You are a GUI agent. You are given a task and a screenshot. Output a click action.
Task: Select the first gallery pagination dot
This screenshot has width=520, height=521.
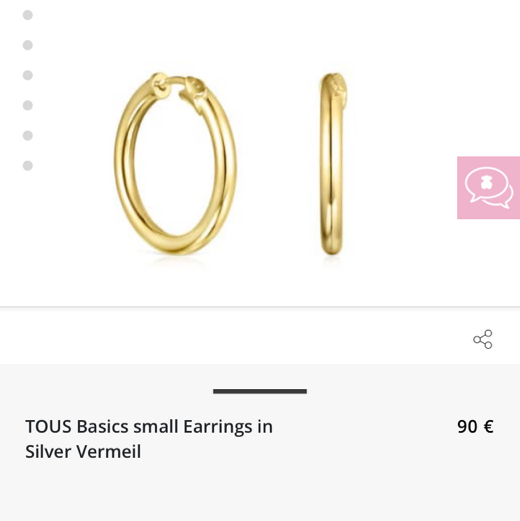28,15
